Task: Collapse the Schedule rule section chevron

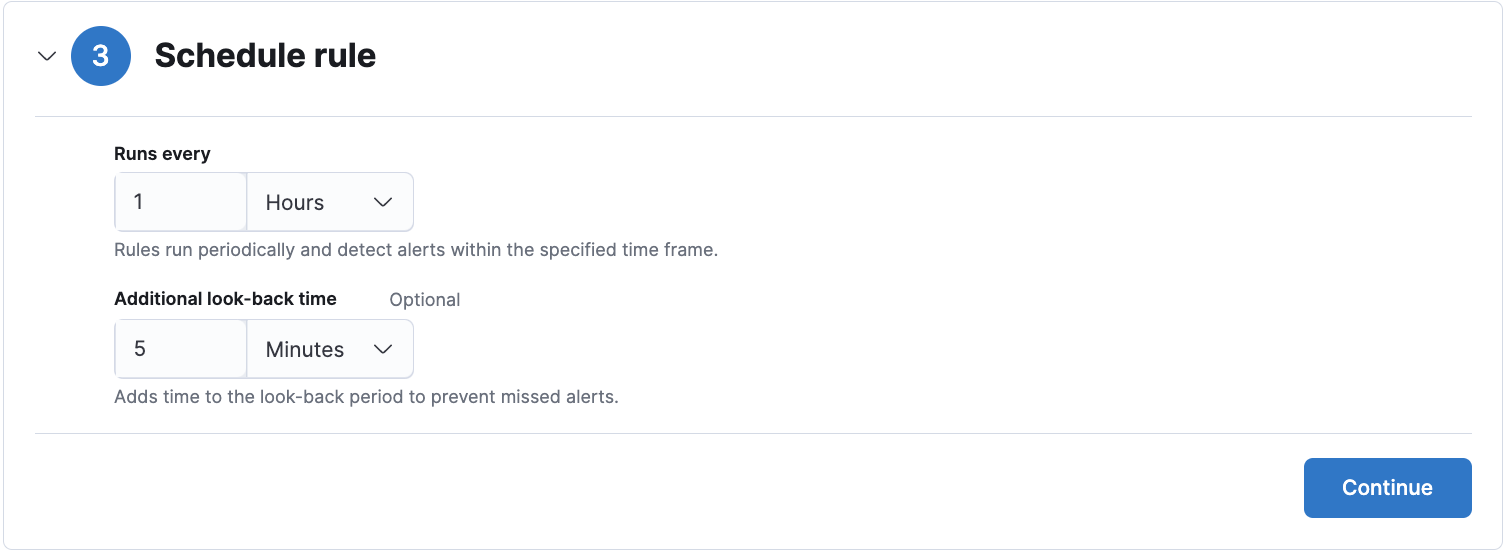Action: 46,56
